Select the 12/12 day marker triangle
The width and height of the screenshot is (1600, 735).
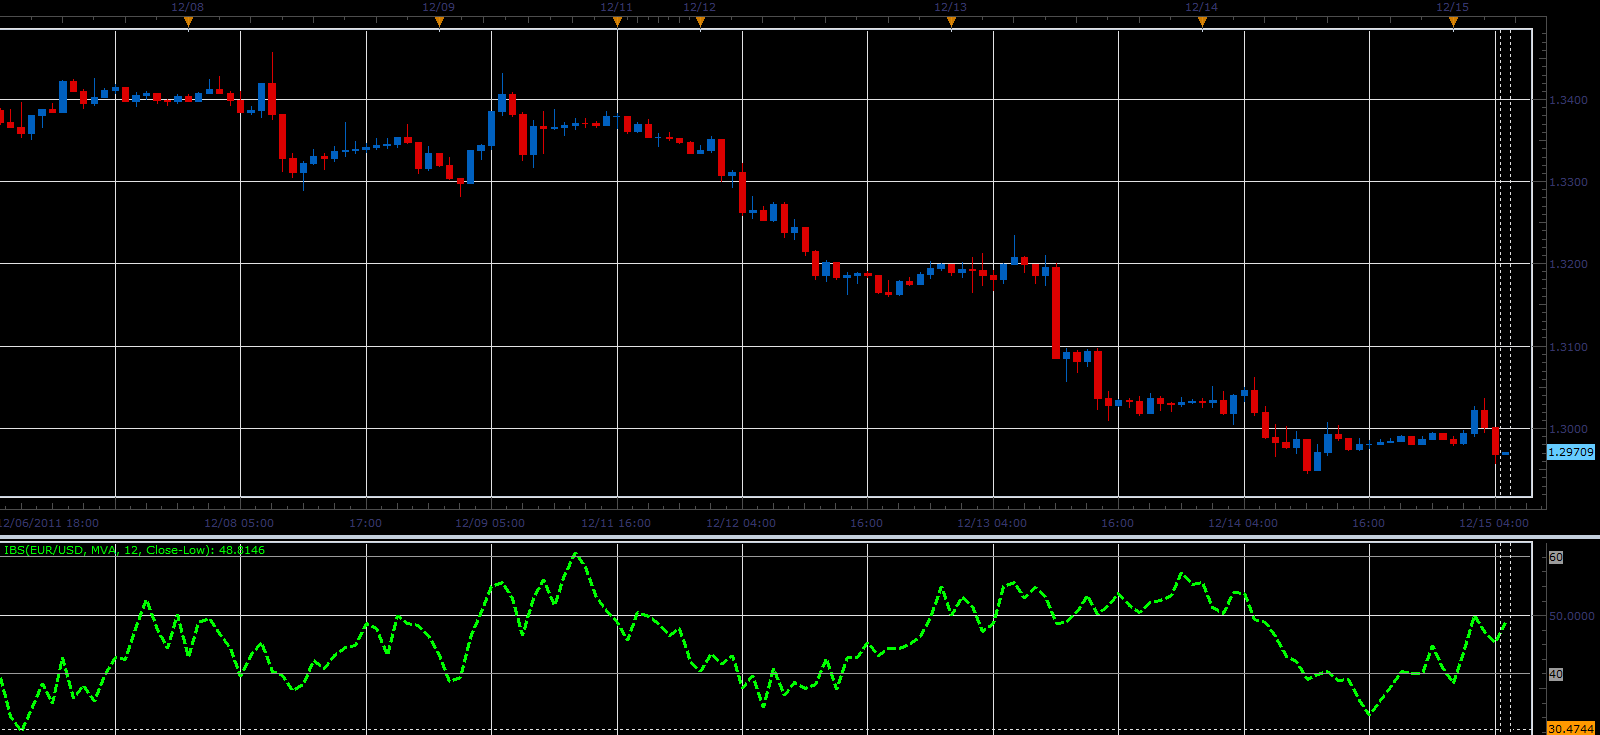700,24
